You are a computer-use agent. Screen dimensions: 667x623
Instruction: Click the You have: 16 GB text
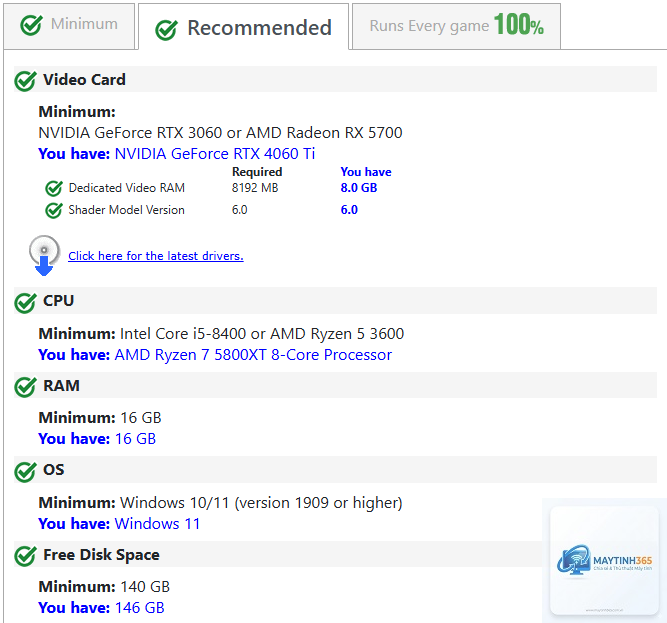97,439
